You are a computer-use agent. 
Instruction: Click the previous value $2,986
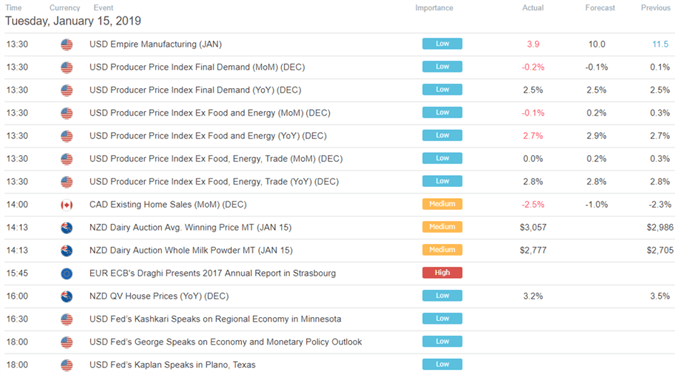(660, 228)
